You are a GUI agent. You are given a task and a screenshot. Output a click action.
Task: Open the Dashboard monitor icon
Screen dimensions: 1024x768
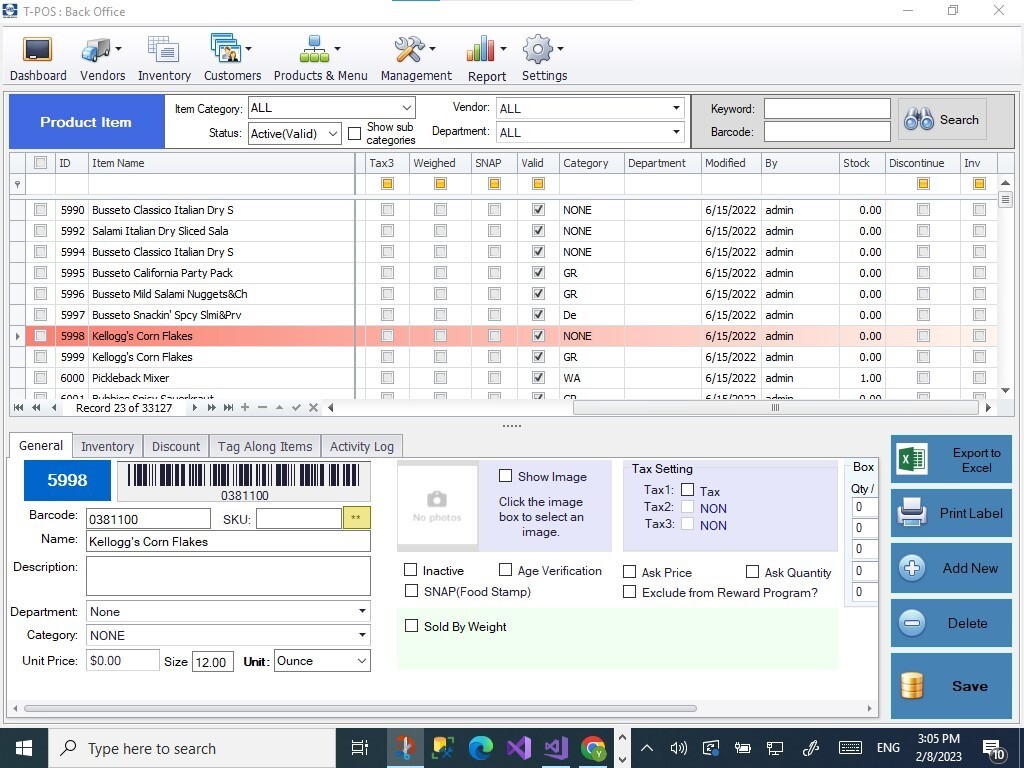point(37,50)
